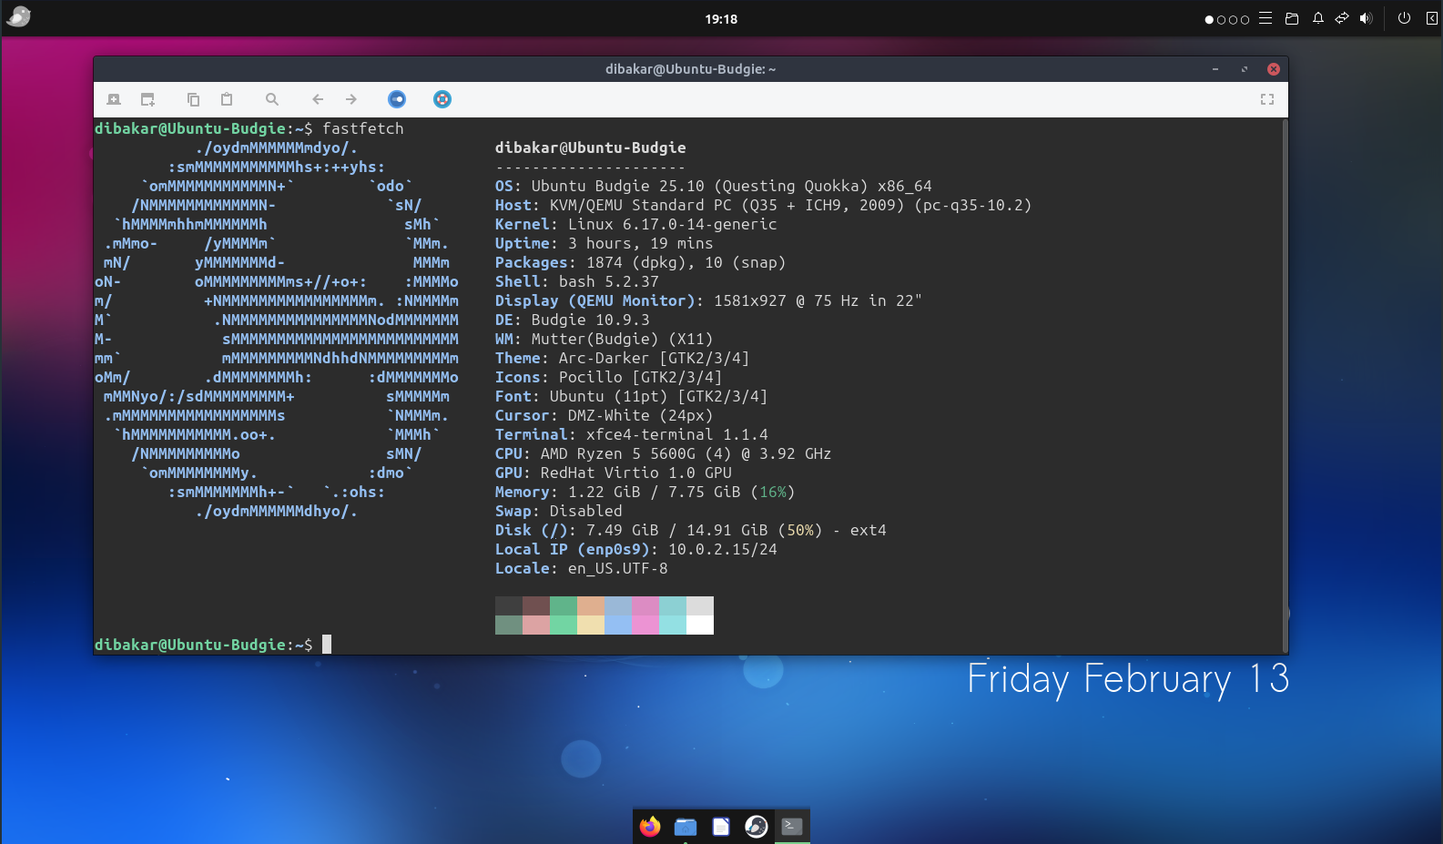Open a new terminal tab from toolbar
The image size is (1443, 844).
[x=114, y=99]
